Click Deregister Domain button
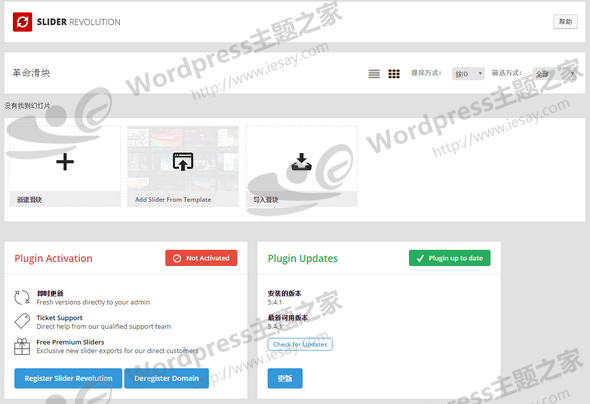The image size is (590, 404). [166, 378]
